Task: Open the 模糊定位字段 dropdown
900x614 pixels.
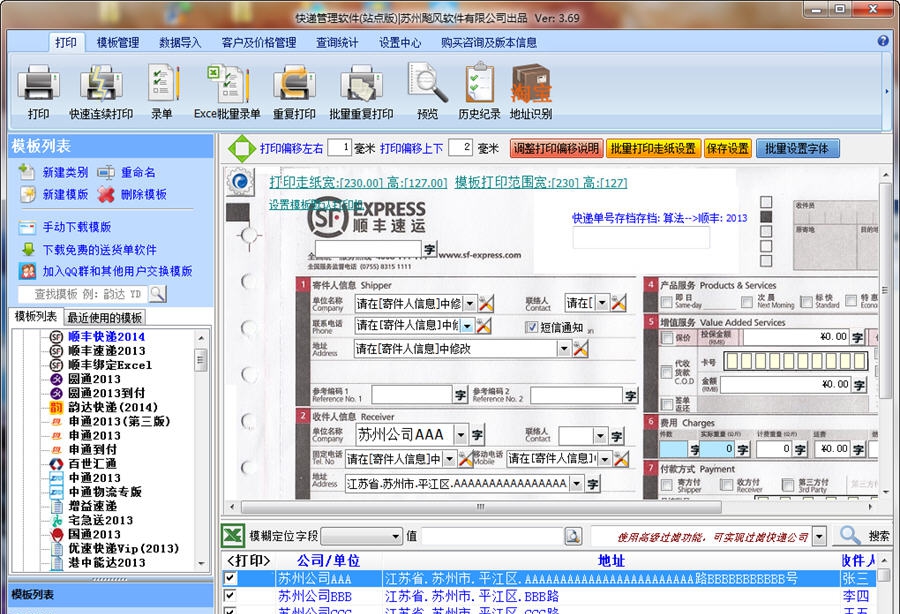Action: [x=395, y=537]
